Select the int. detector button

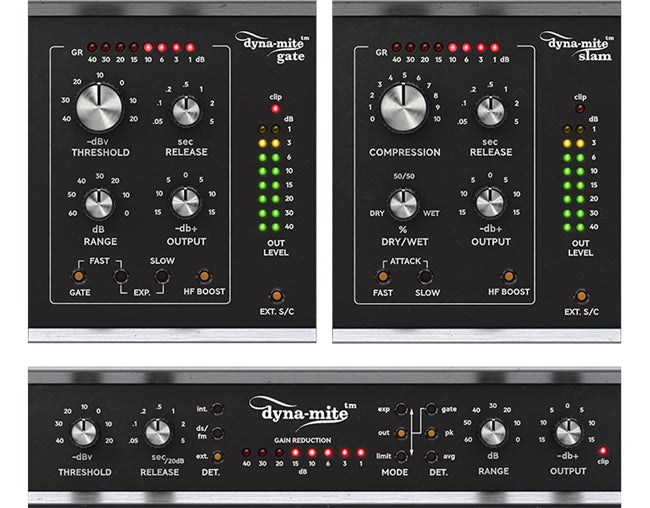point(217,409)
